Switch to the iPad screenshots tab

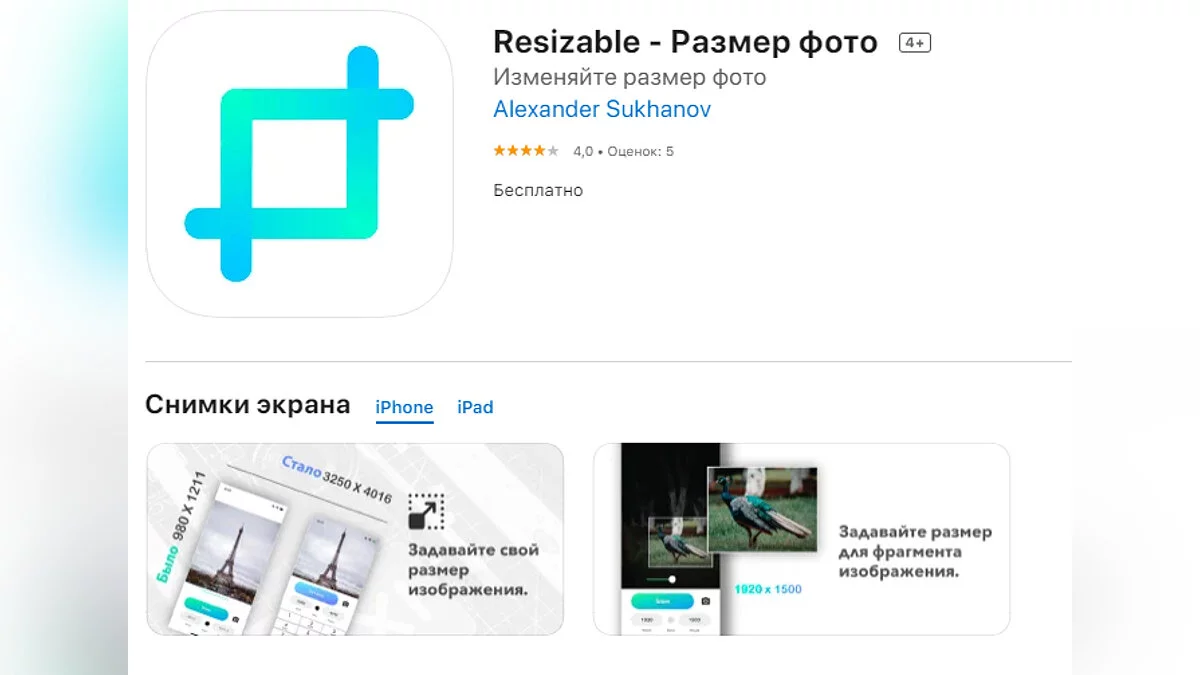click(x=475, y=407)
